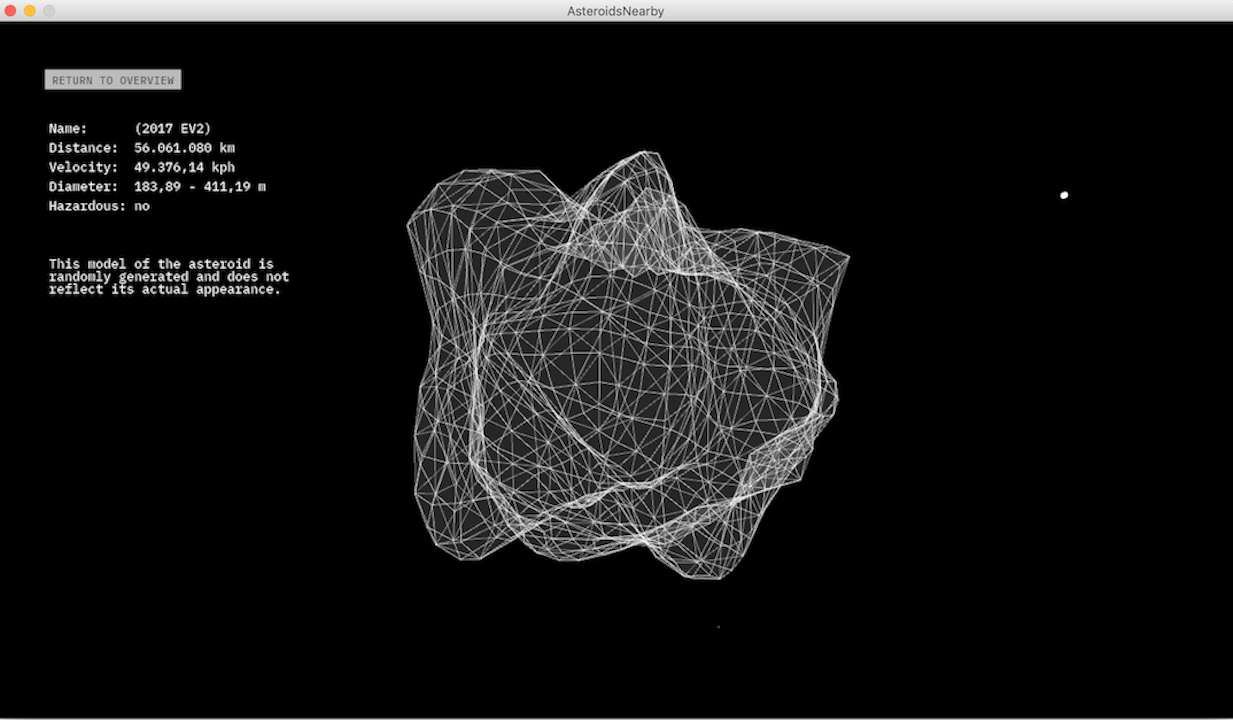Viewport: 1233px width, 720px height.
Task: Click the small white star near the right edge
Action: click(1063, 195)
